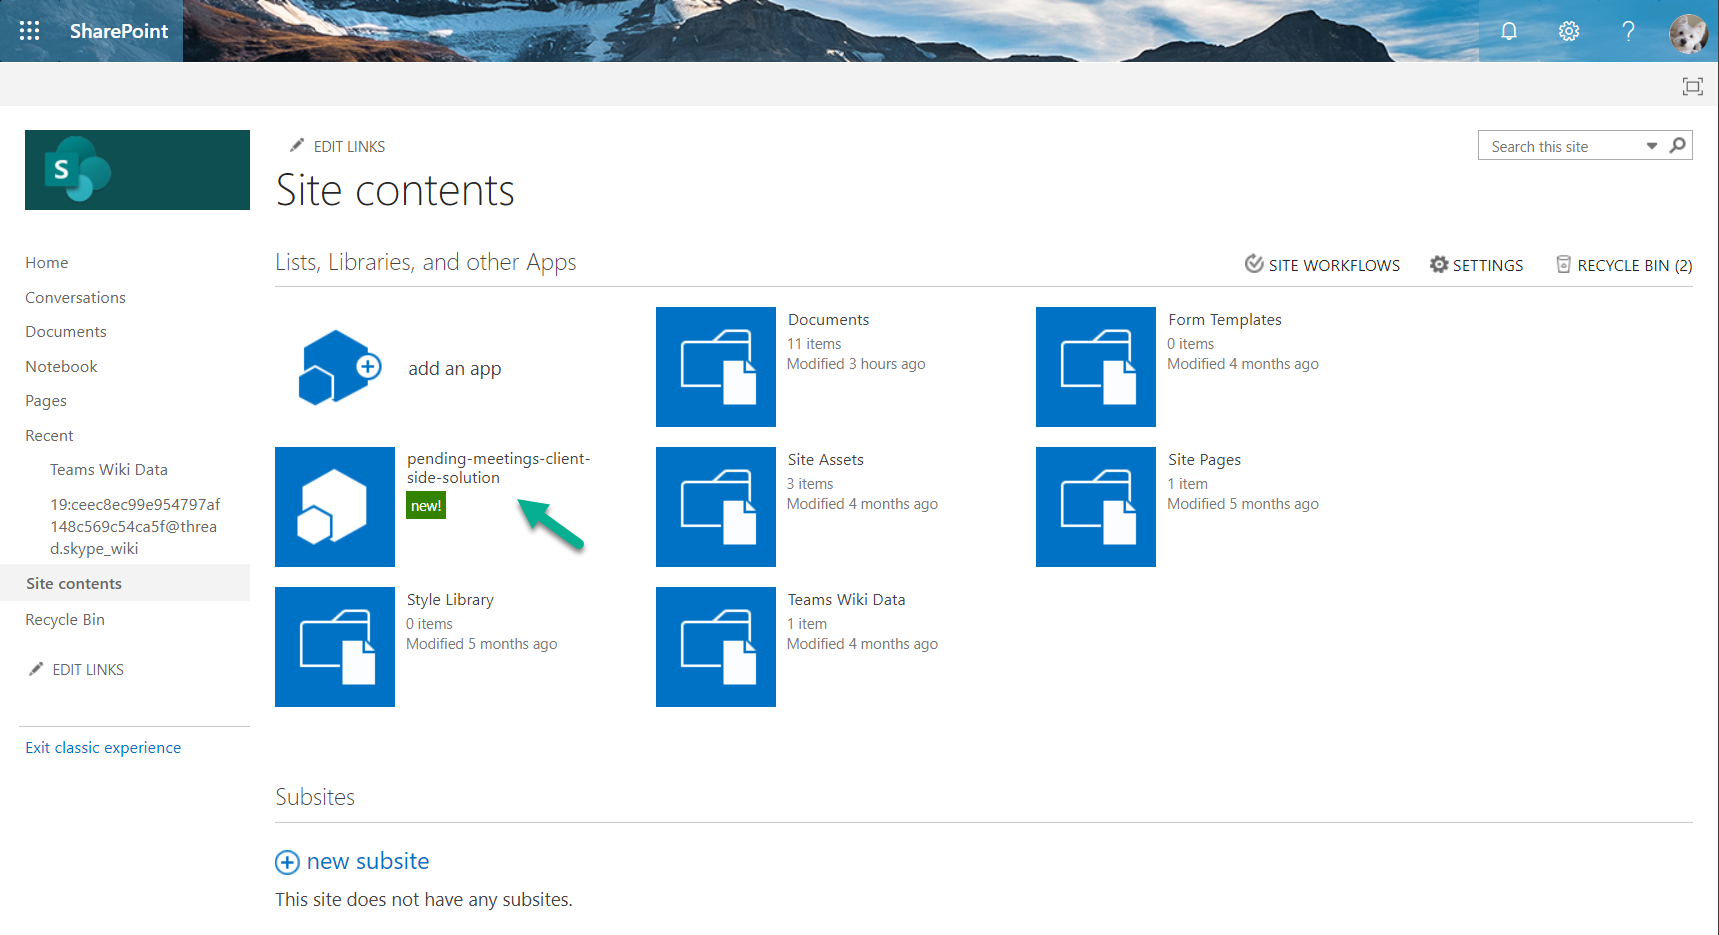Click the search magnifier icon
Image resolution: width=1719 pixels, height=935 pixels.
[1678, 146]
